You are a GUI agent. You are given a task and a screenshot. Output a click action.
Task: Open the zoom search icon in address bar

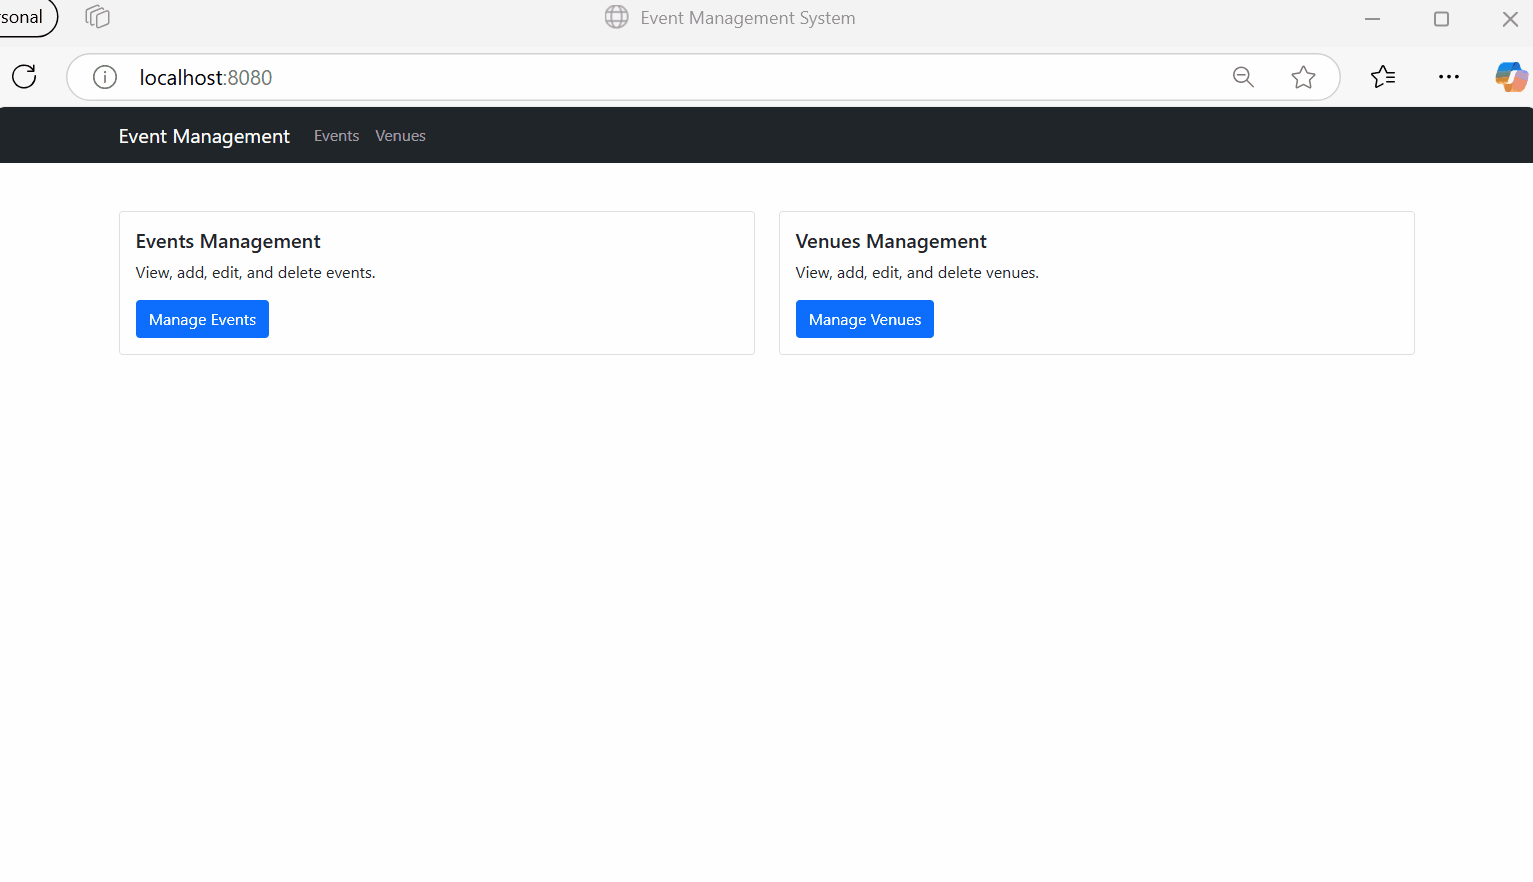1242,76
